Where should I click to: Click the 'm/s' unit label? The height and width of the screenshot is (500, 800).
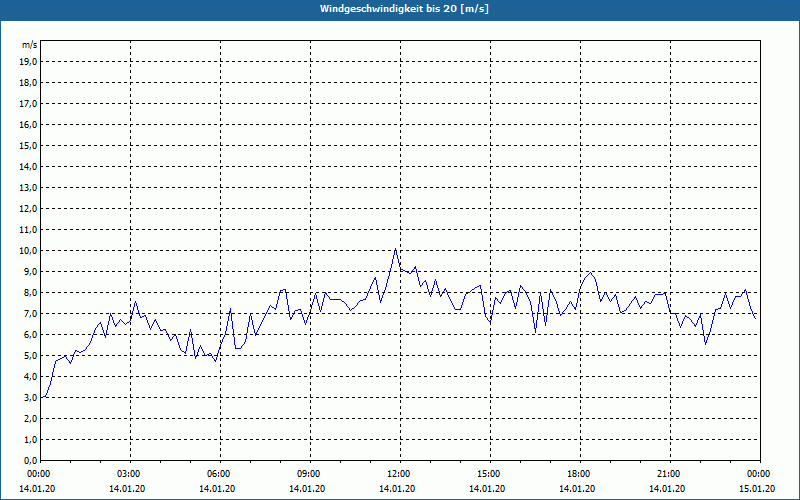click(30, 45)
